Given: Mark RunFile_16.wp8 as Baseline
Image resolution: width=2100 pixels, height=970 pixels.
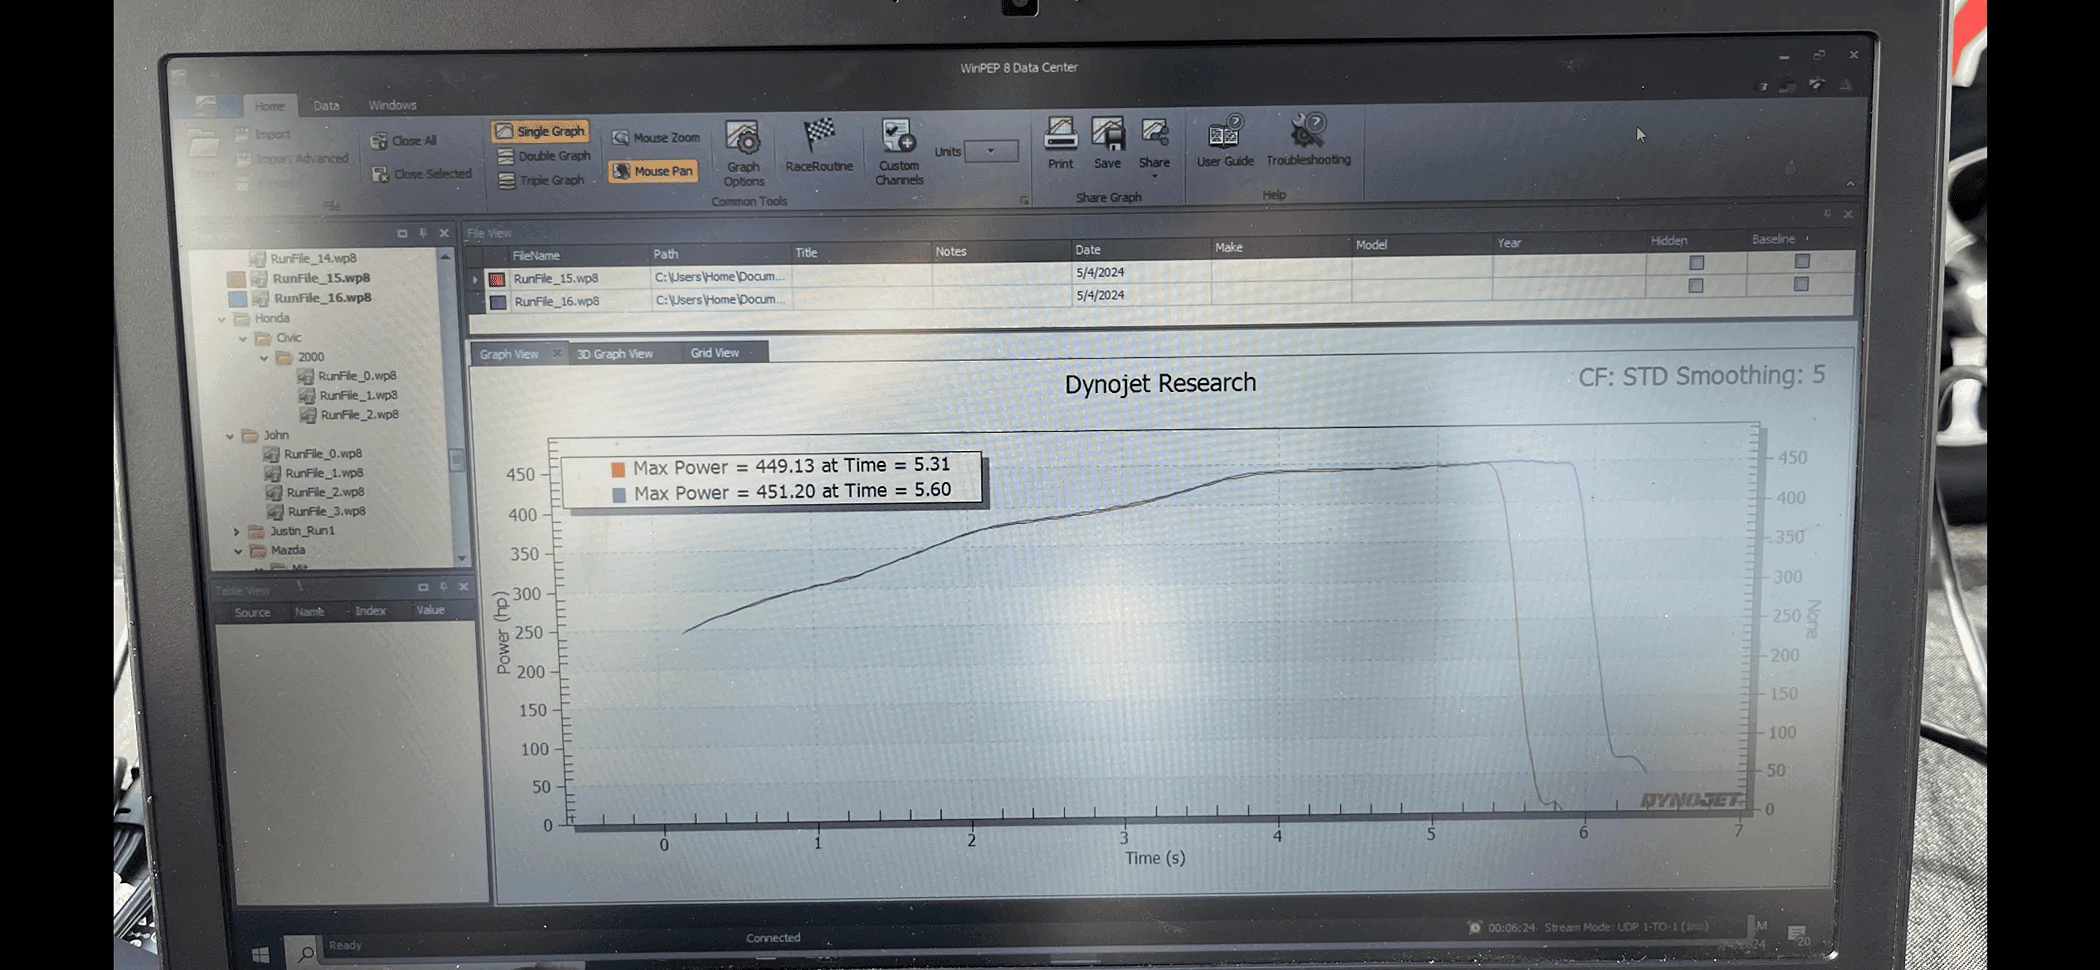Looking at the screenshot, I should [x=1801, y=284].
